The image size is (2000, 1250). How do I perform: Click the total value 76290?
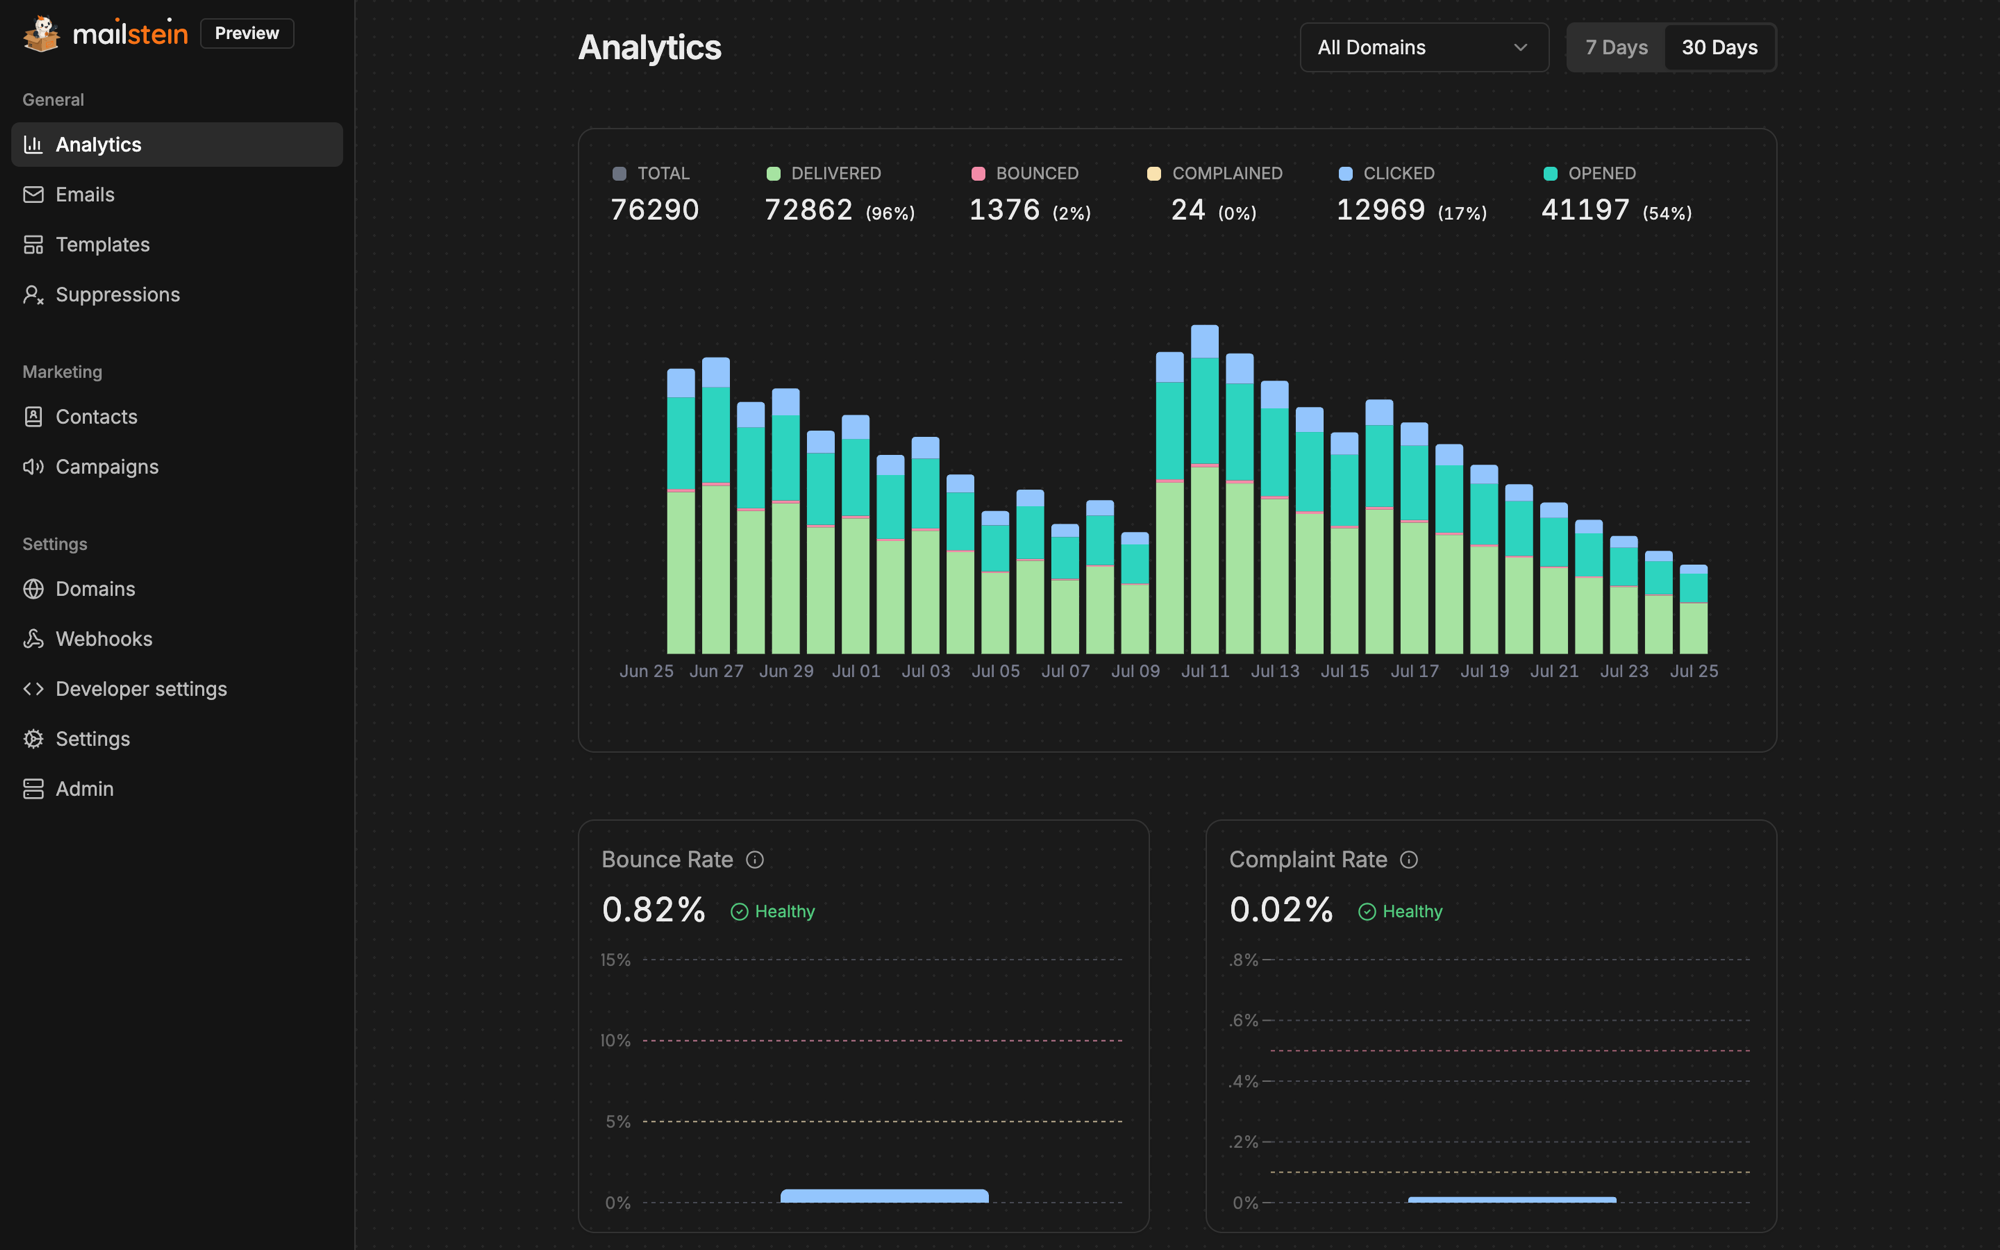click(655, 210)
